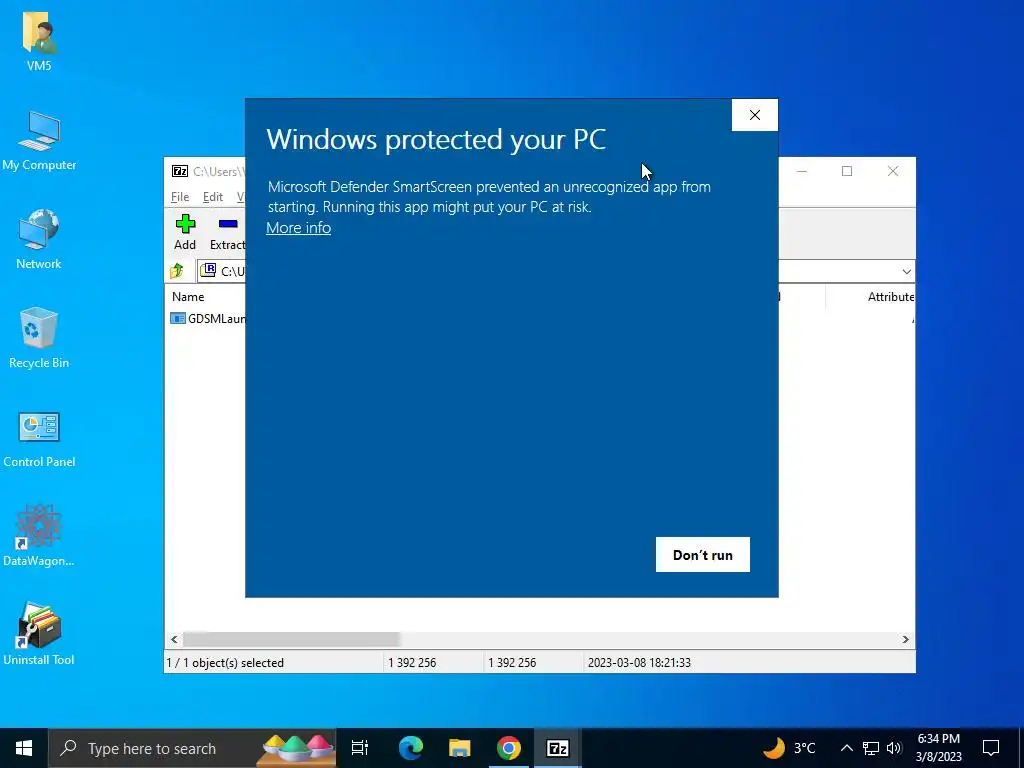Open the Network desktop icon
The height and width of the screenshot is (768, 1024).
39,240
